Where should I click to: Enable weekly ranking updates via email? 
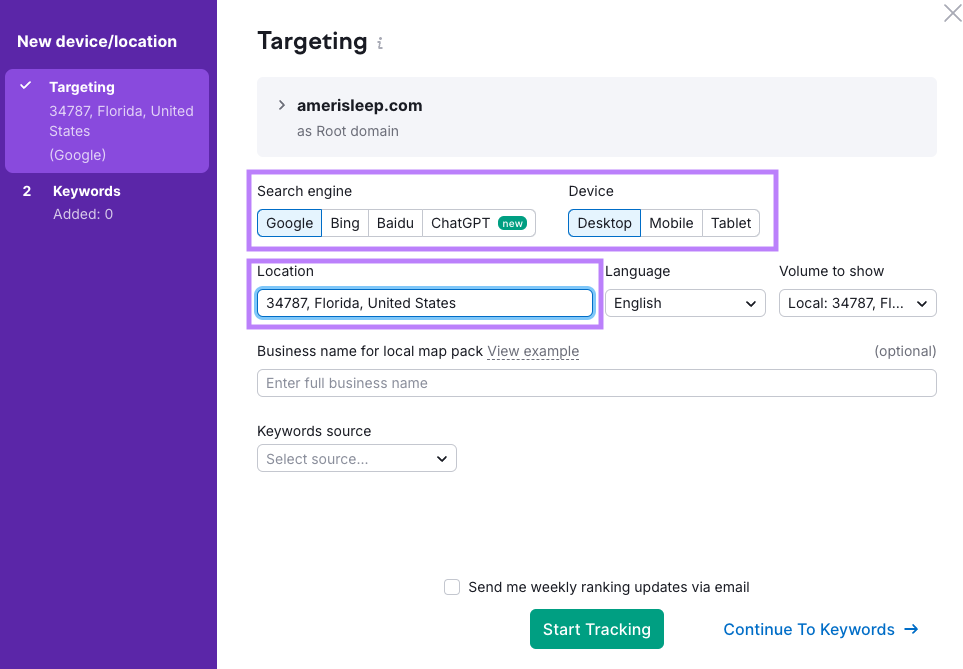coord(452,587)
